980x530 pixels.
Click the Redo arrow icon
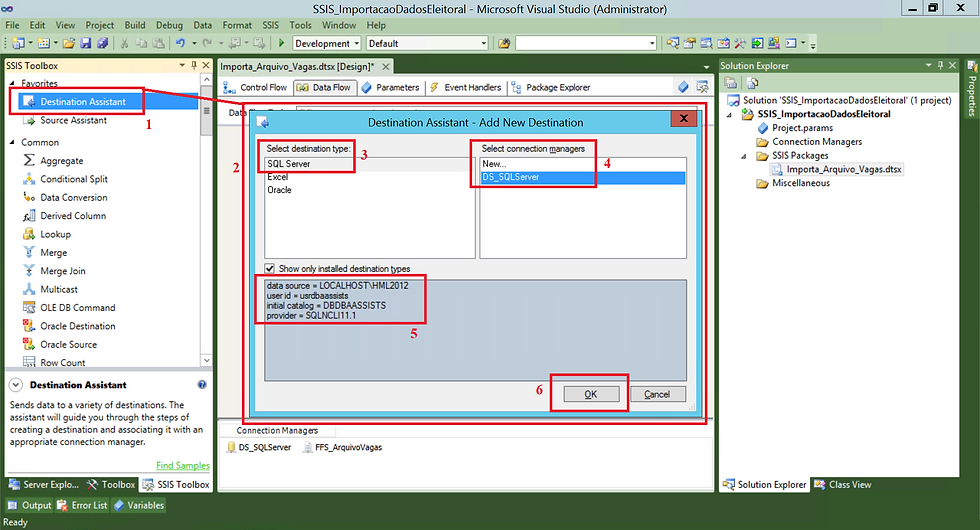tap(207, 43)
